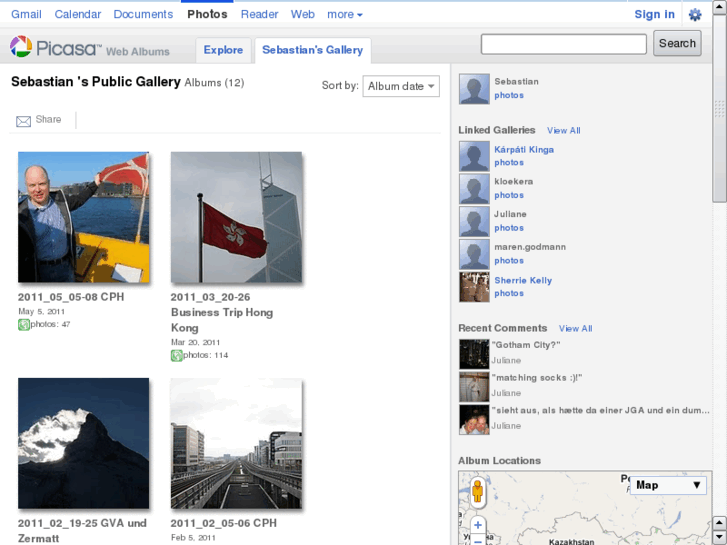Image resolution: width=727 pixels, height=545 pixels.
Task: Go to Gmail in the top bar
Action: click(x=26, y=14)
